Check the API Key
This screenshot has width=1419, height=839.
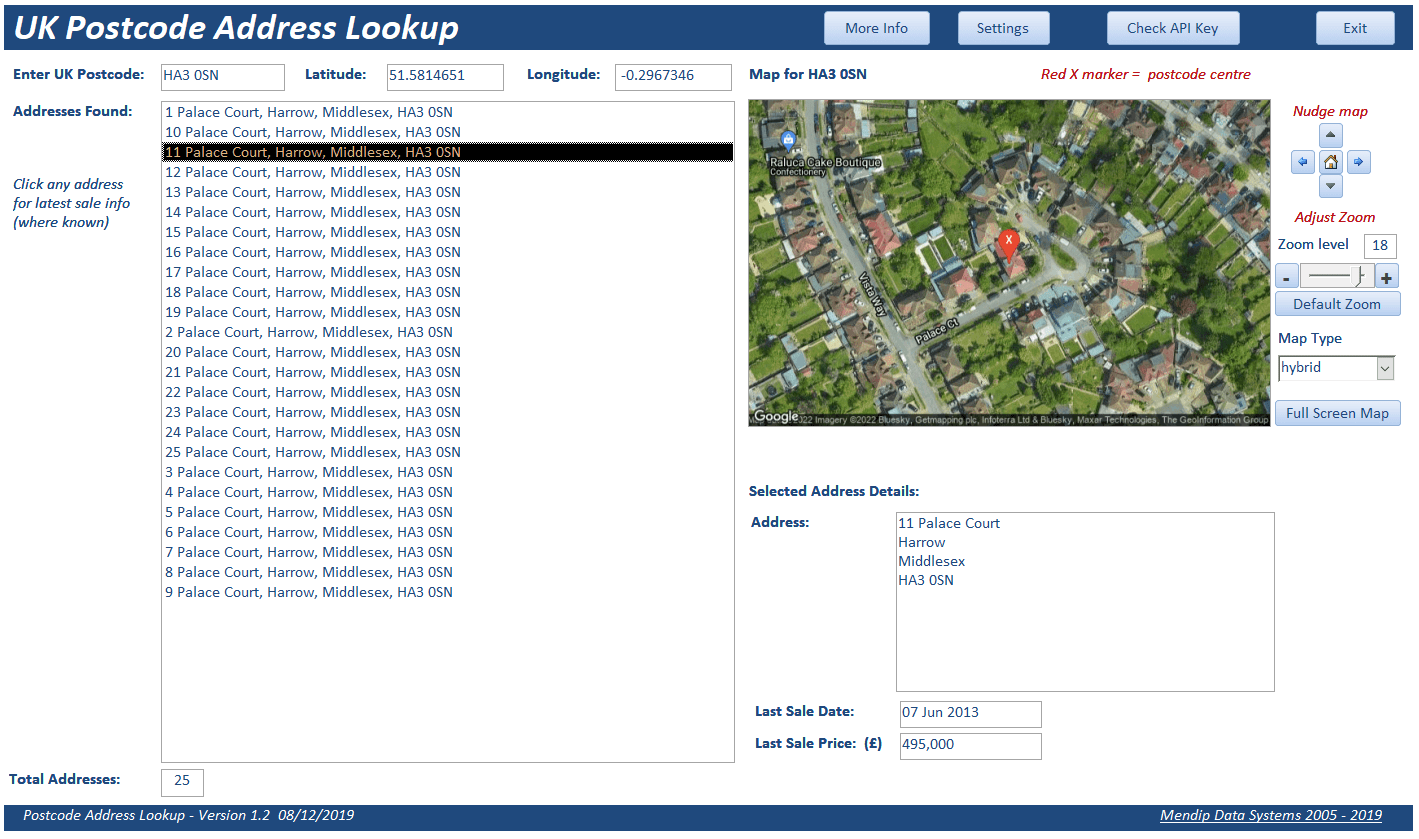pos(1172,28)
